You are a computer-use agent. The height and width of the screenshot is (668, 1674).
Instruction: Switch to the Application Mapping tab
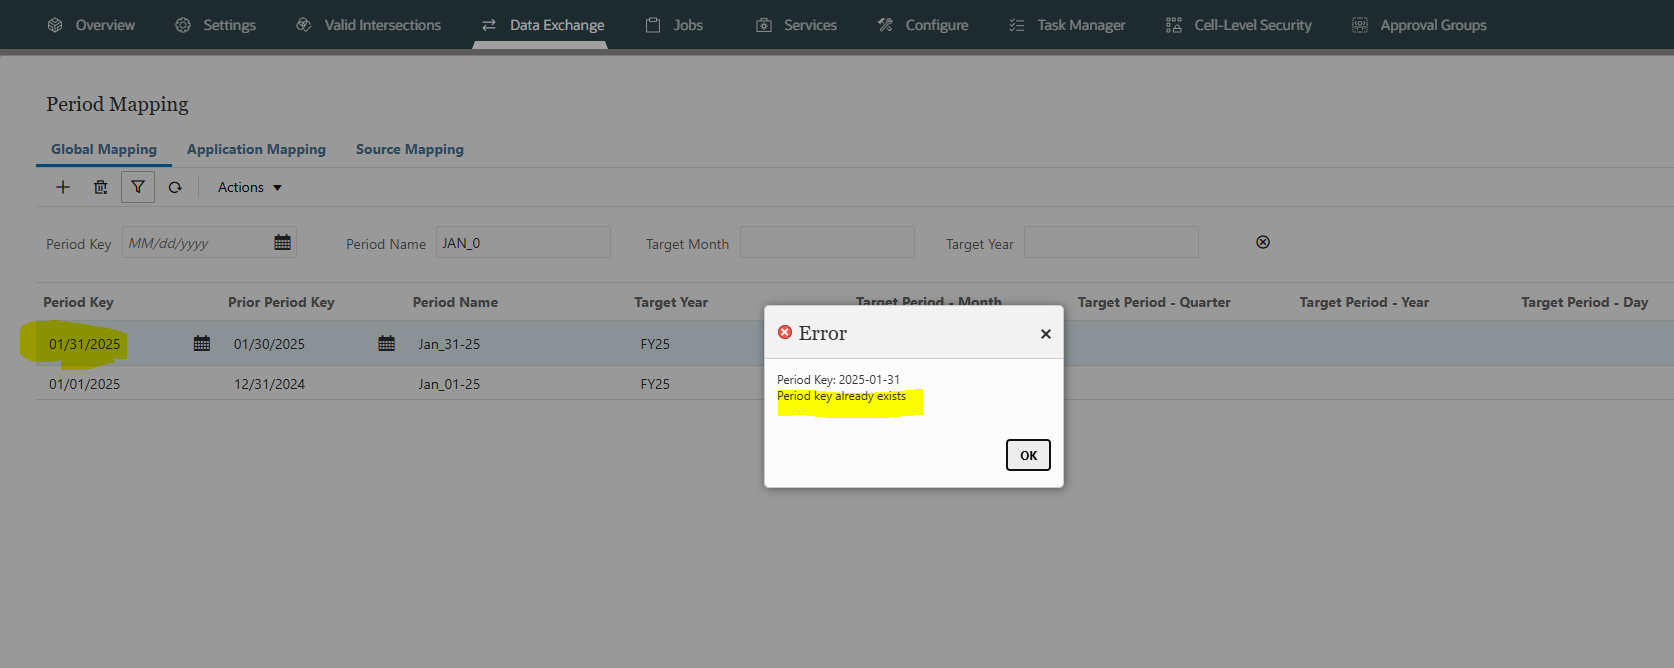(x=256, y=149)
